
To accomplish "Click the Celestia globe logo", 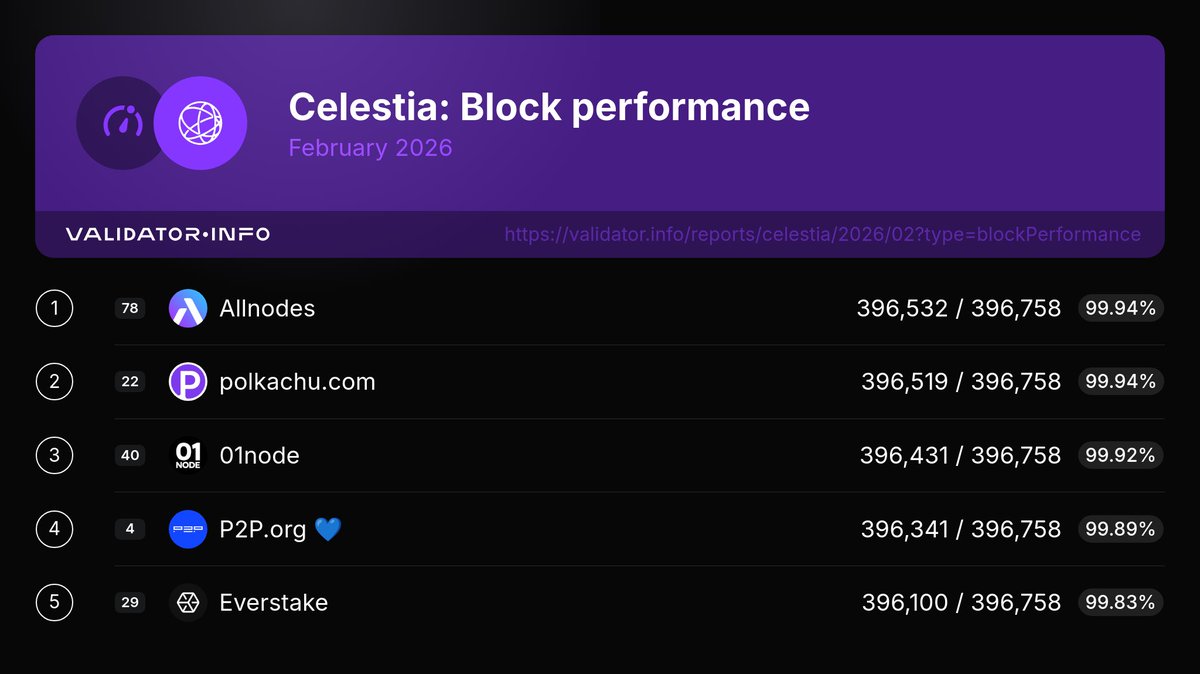I will pos(200,122).
